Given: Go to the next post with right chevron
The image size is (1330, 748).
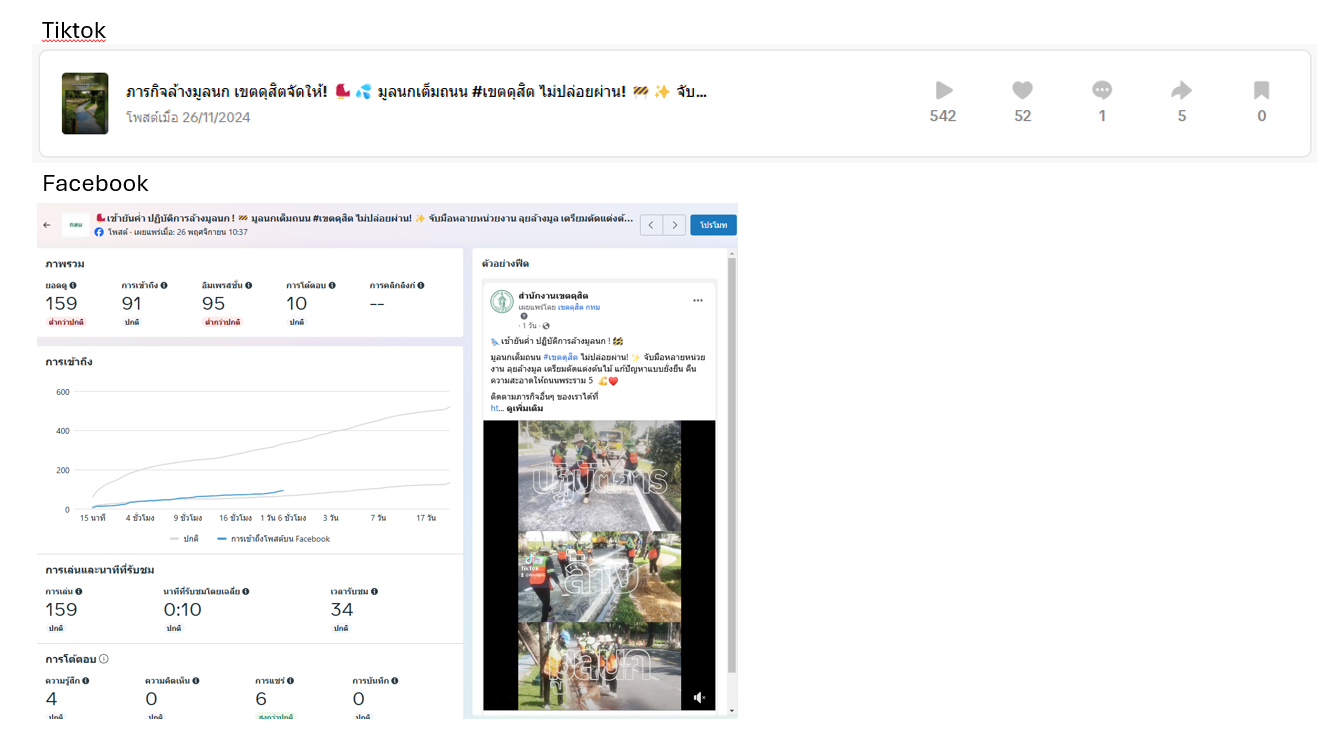Looking at the screenshot, I should (675, 225).
